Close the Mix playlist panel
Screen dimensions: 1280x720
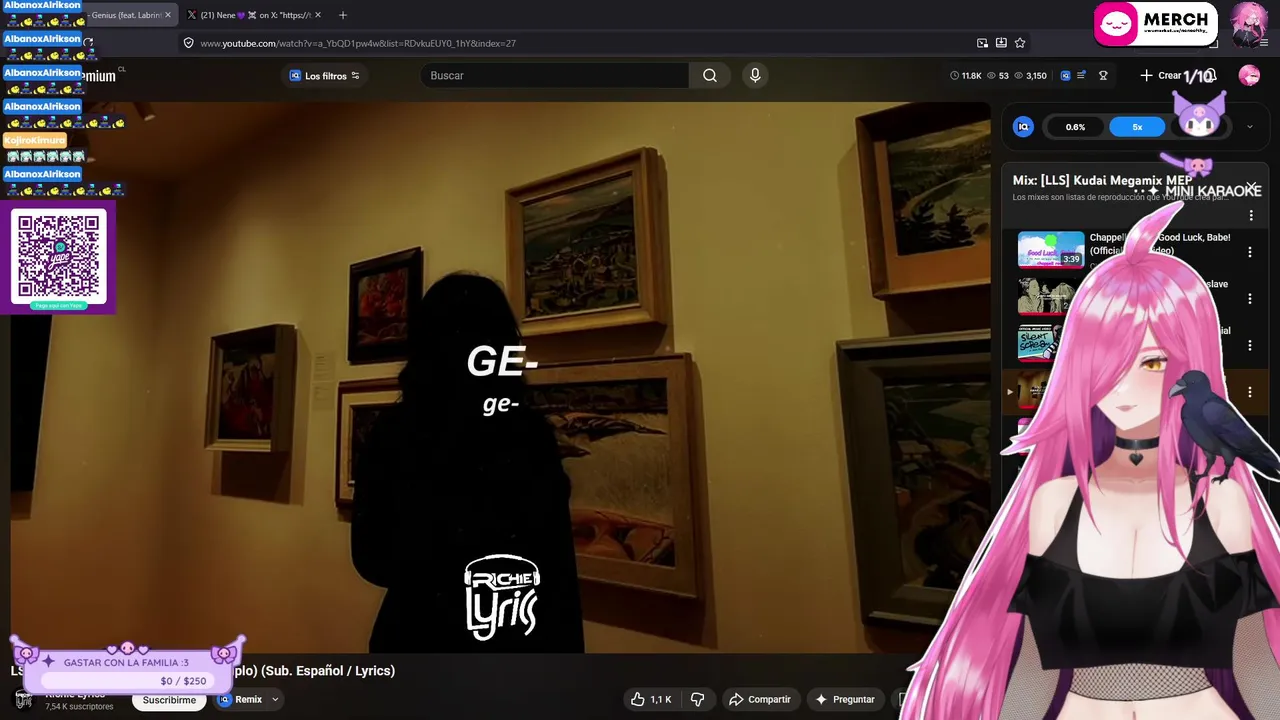pyautogui.click(x=1250, y=187)
